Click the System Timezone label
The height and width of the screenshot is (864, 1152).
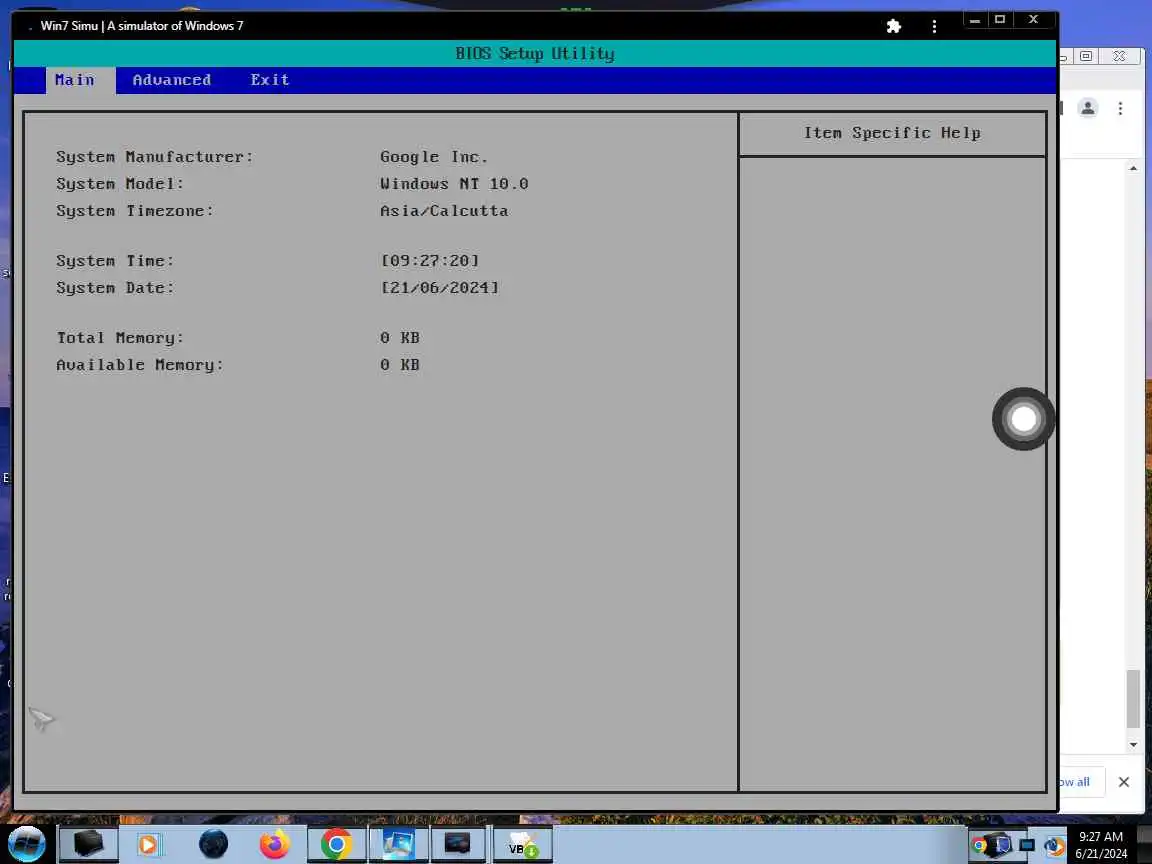tap(134, 211)
